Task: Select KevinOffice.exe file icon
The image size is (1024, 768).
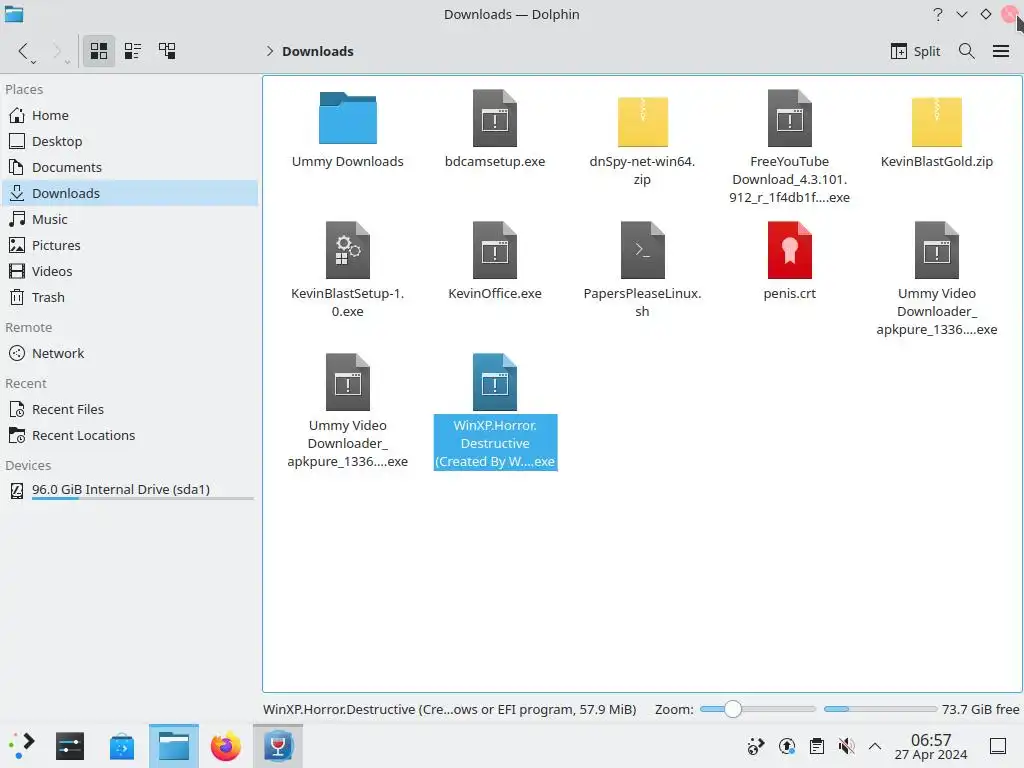Action: click(x=494, y=250)
